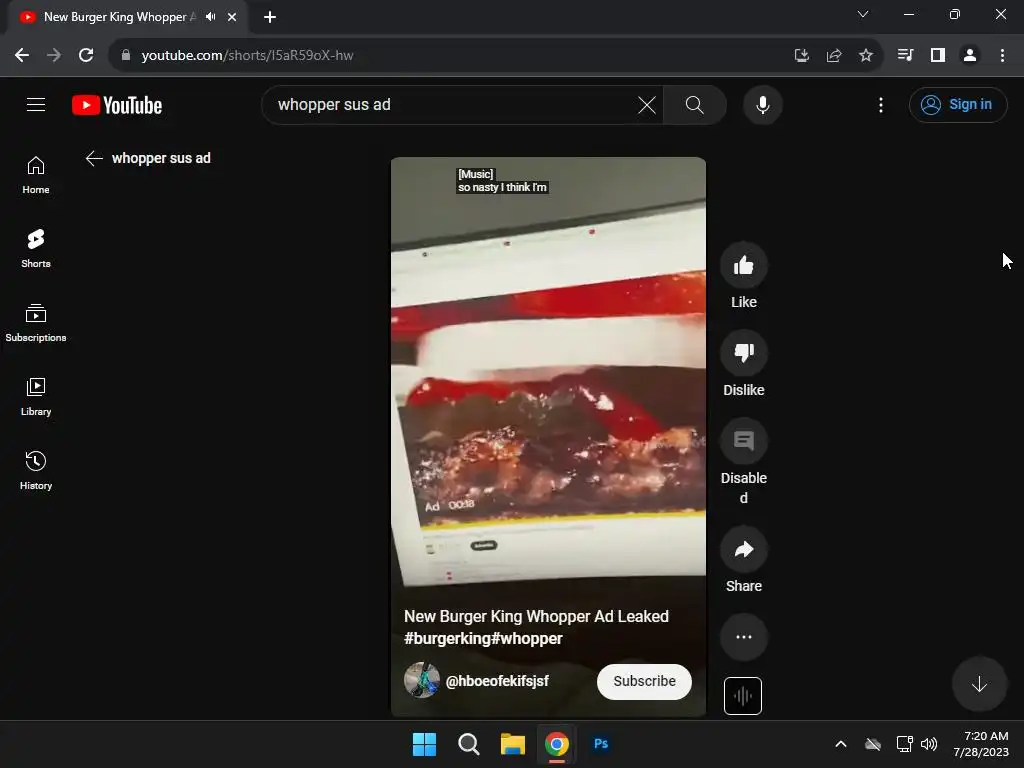Dislike the Short video
This screenshot has height=768, width=1024.
click(743, 353)
